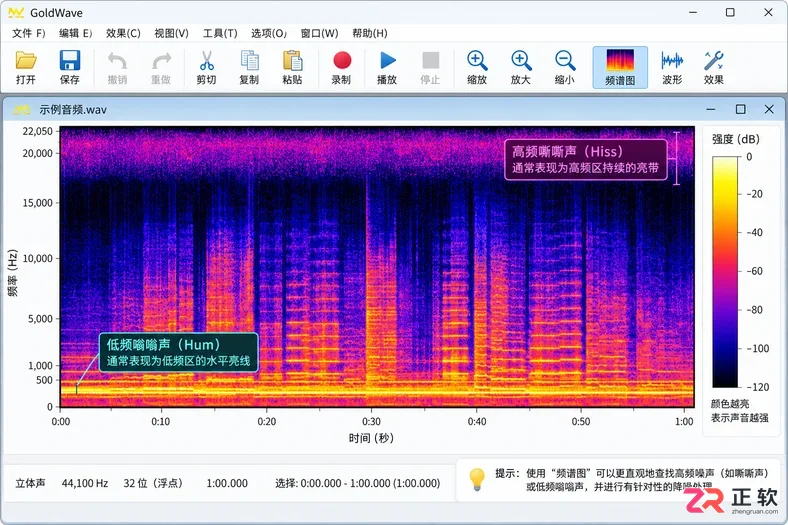Open the 工具(T) menu

[220, 33]
